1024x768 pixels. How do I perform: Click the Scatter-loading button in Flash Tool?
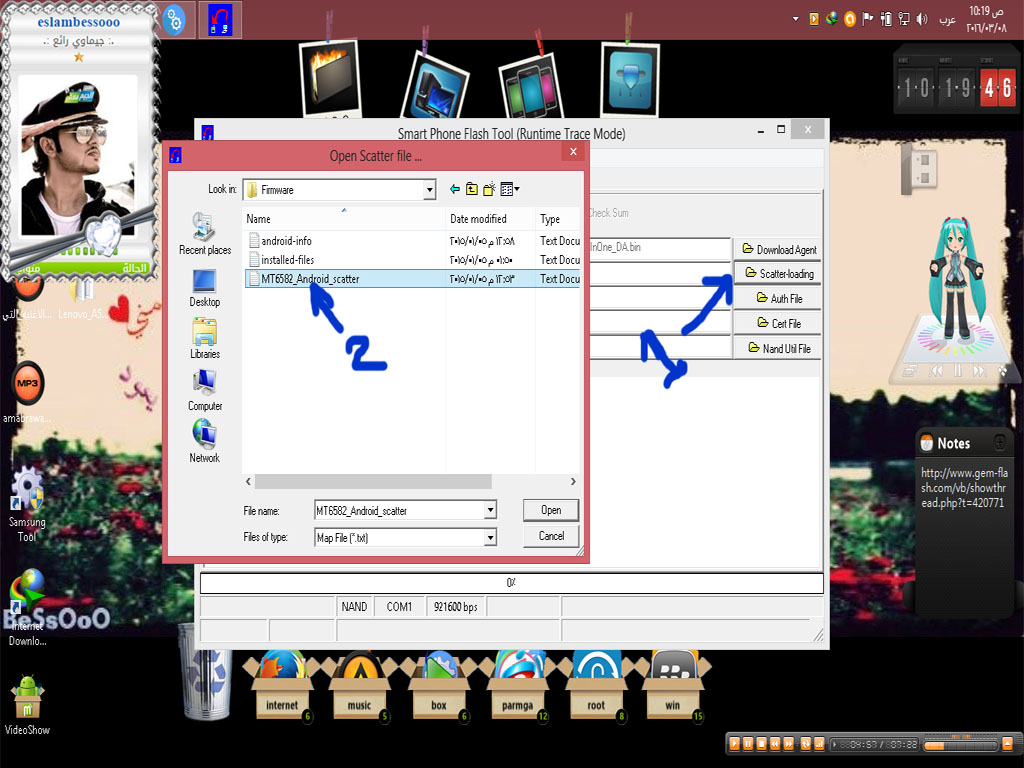tap(778, 274)
